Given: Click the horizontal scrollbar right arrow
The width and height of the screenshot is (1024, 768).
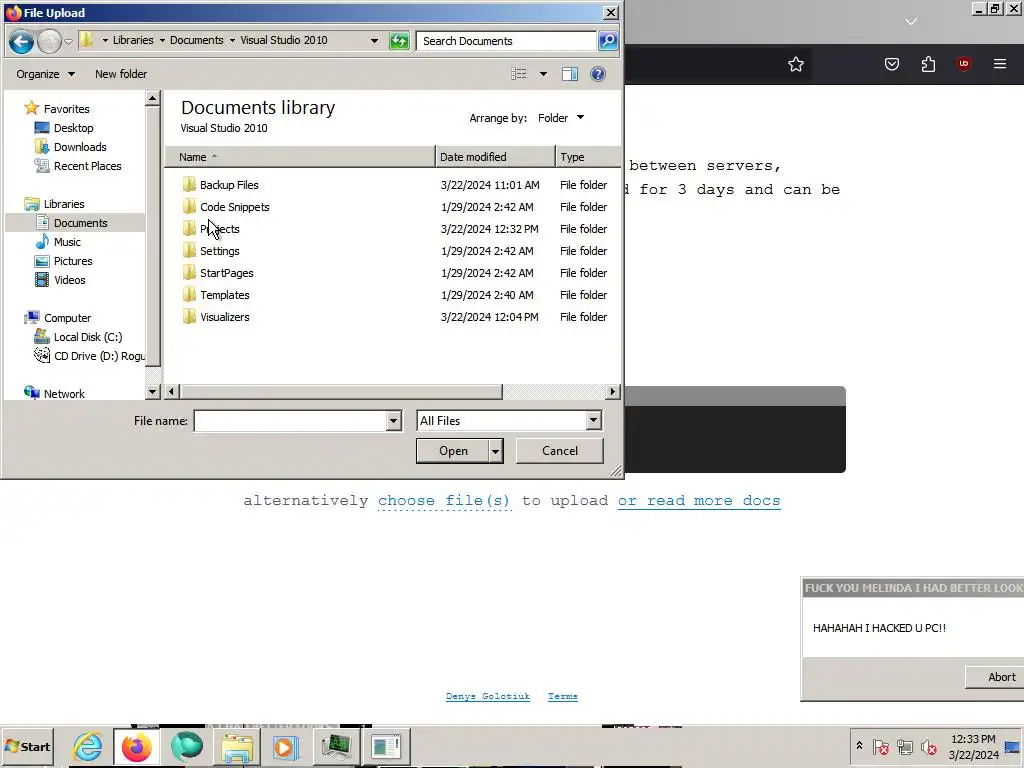Looking at the screenshot, I should [612, 392].
